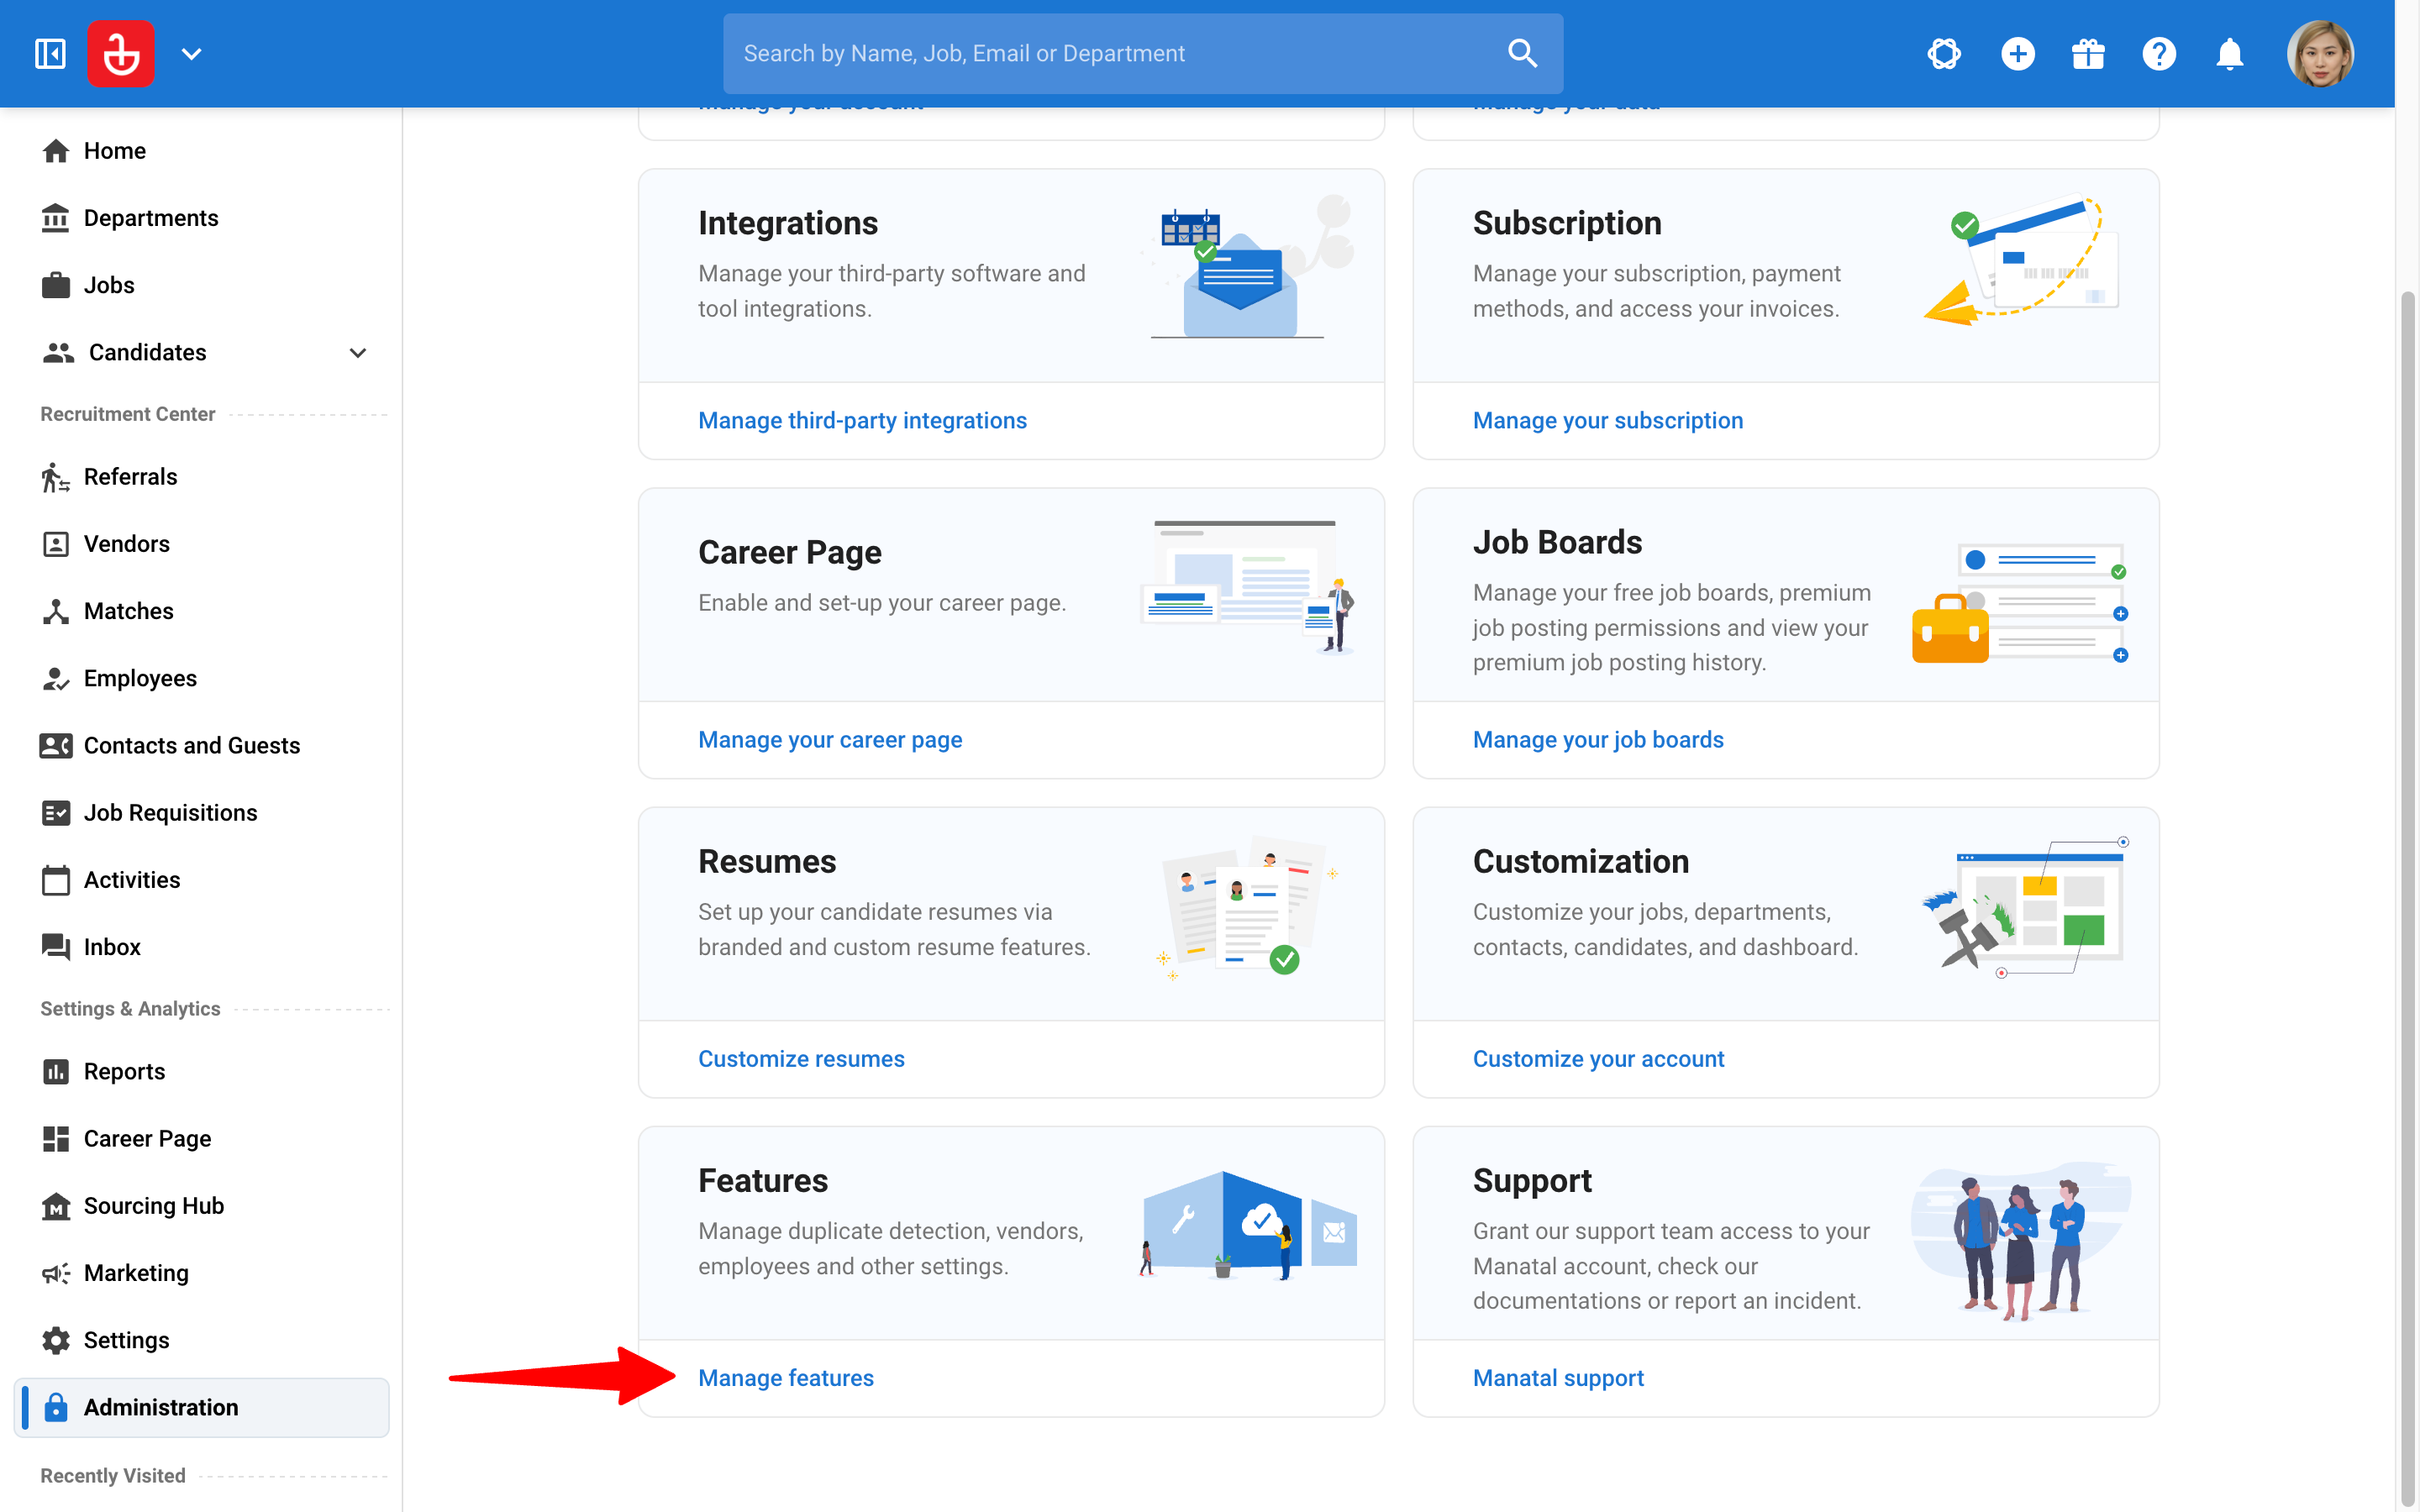Open Jobs in the sidebar

201,285
